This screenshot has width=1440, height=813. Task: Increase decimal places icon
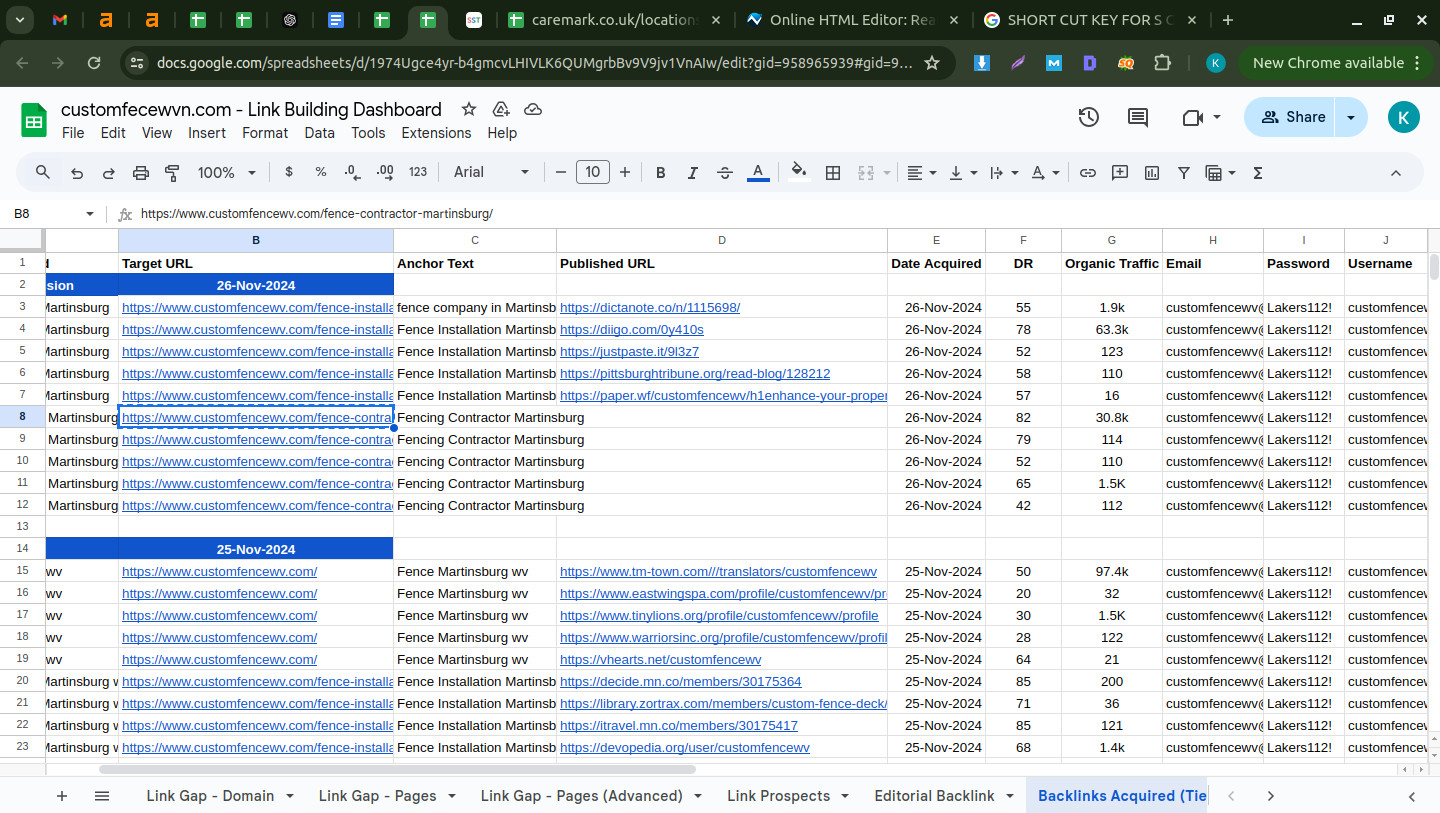[385, 172]
